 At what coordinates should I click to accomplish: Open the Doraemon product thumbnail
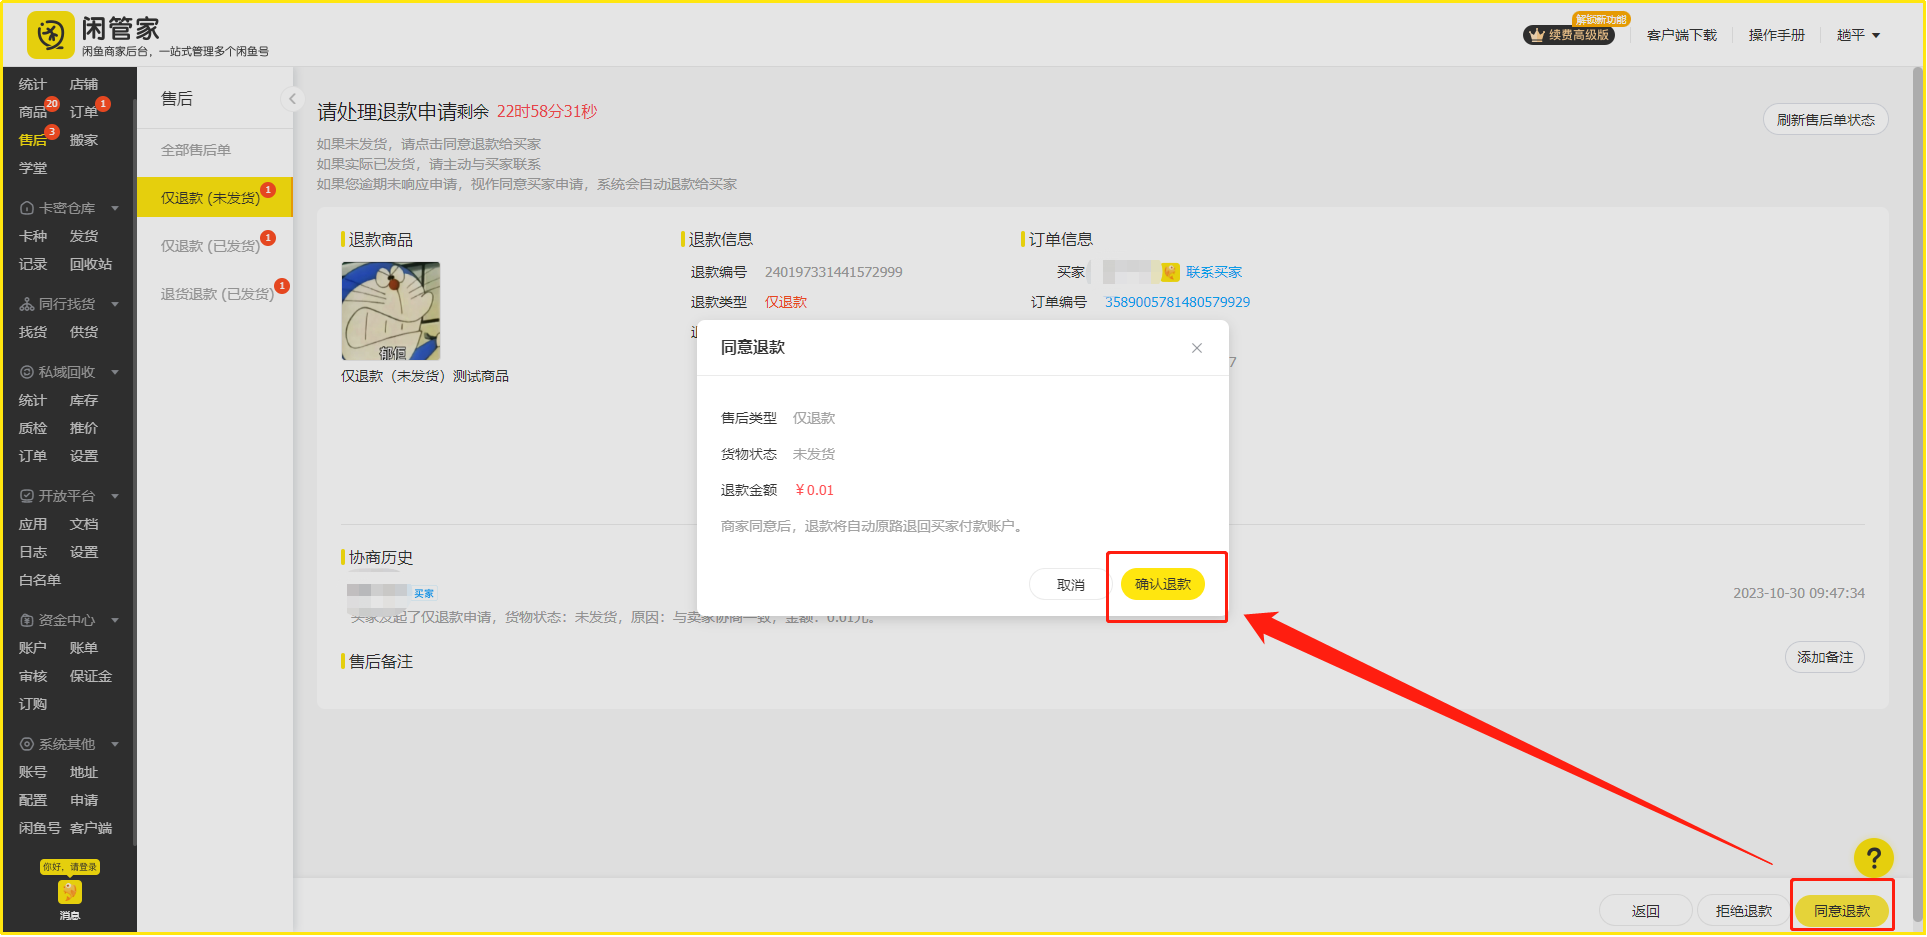tap(391, 311)
